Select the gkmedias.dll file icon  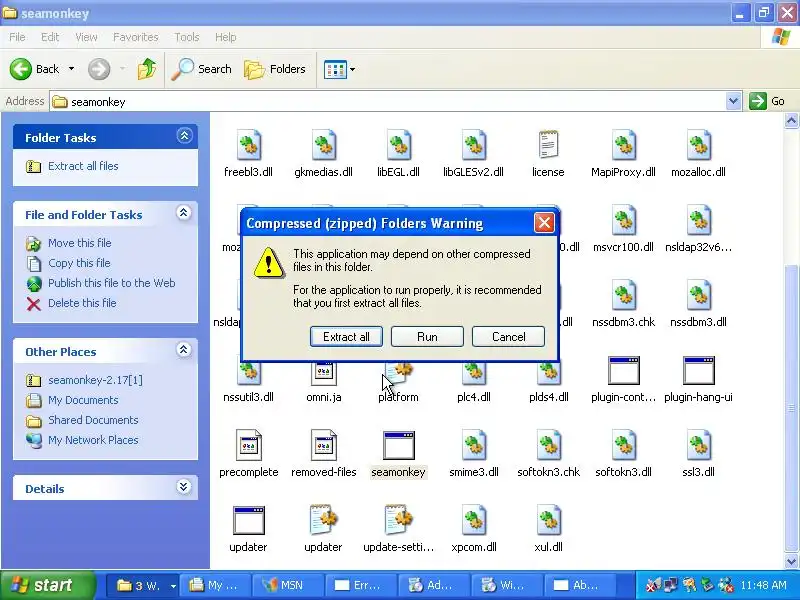pos(323,145)
